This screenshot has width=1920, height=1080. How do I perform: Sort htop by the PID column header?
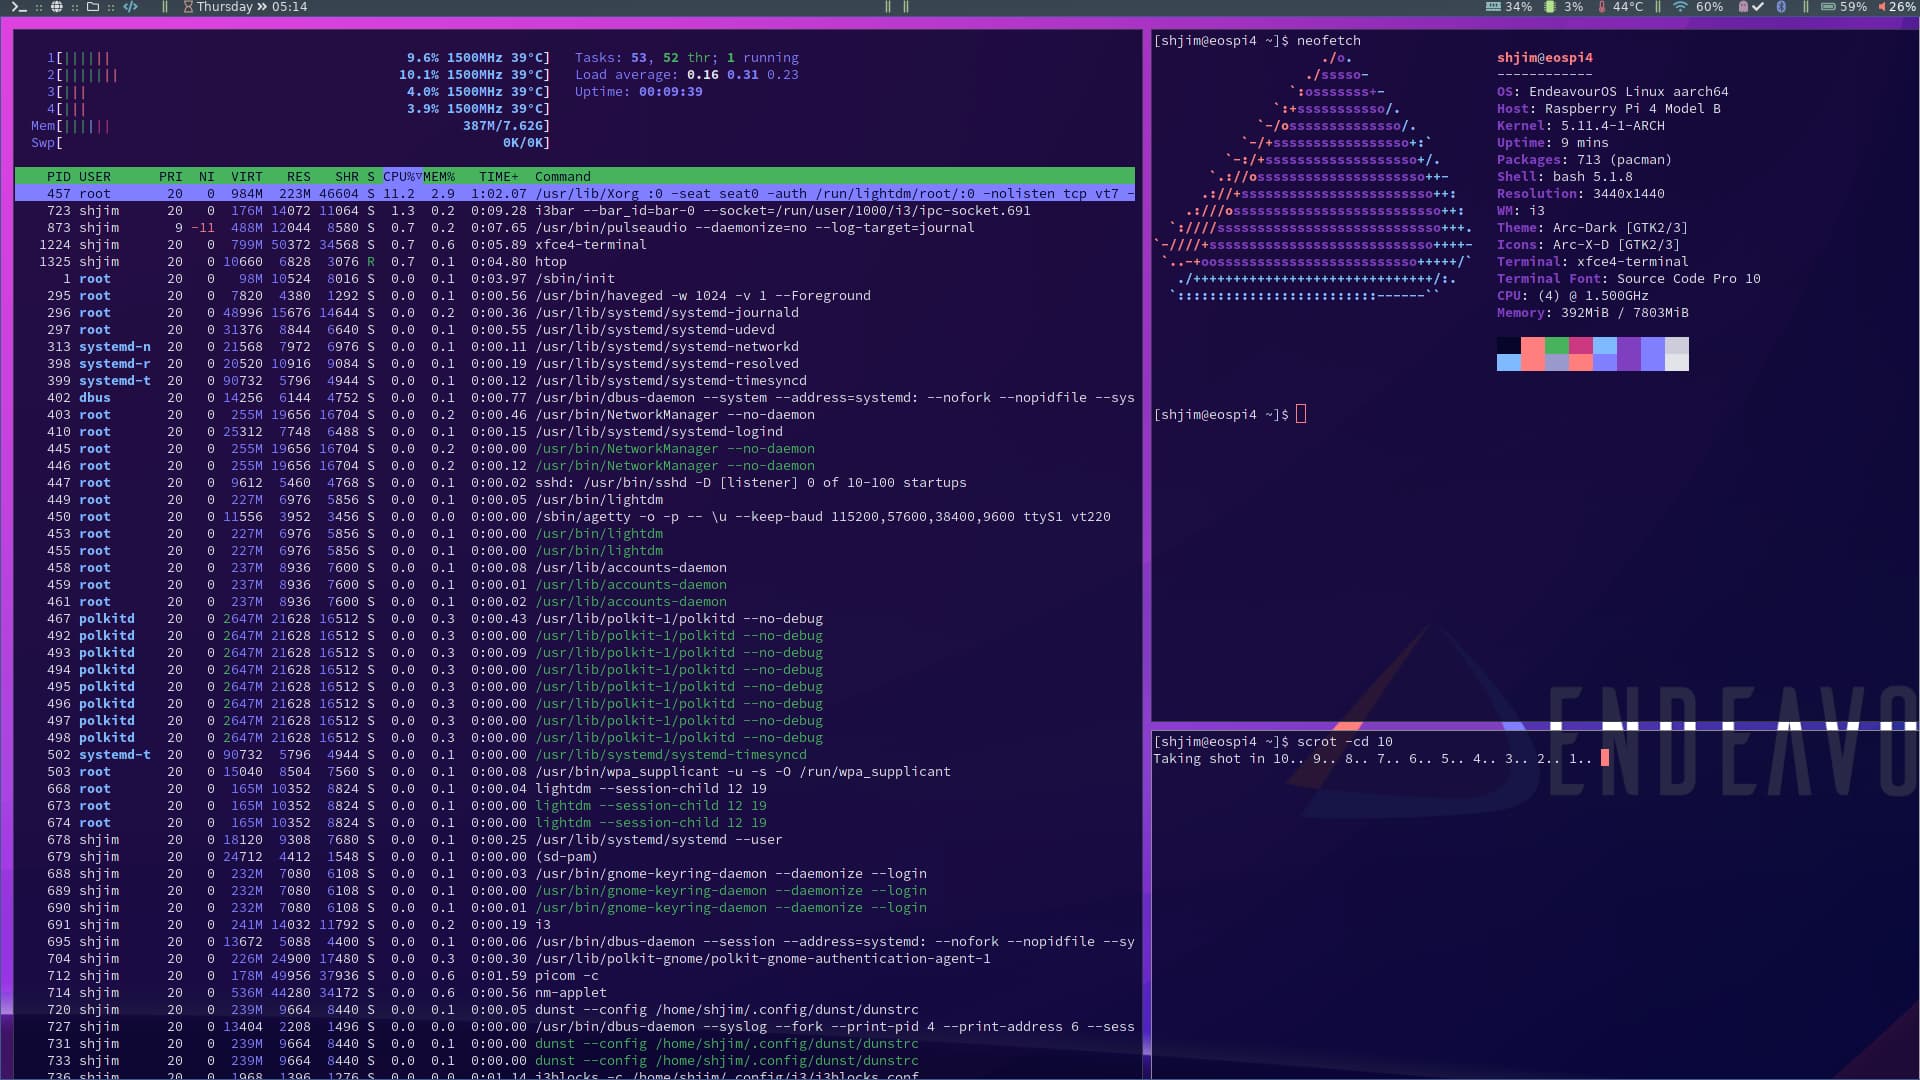pyautogui.click(x=59, y=177)
